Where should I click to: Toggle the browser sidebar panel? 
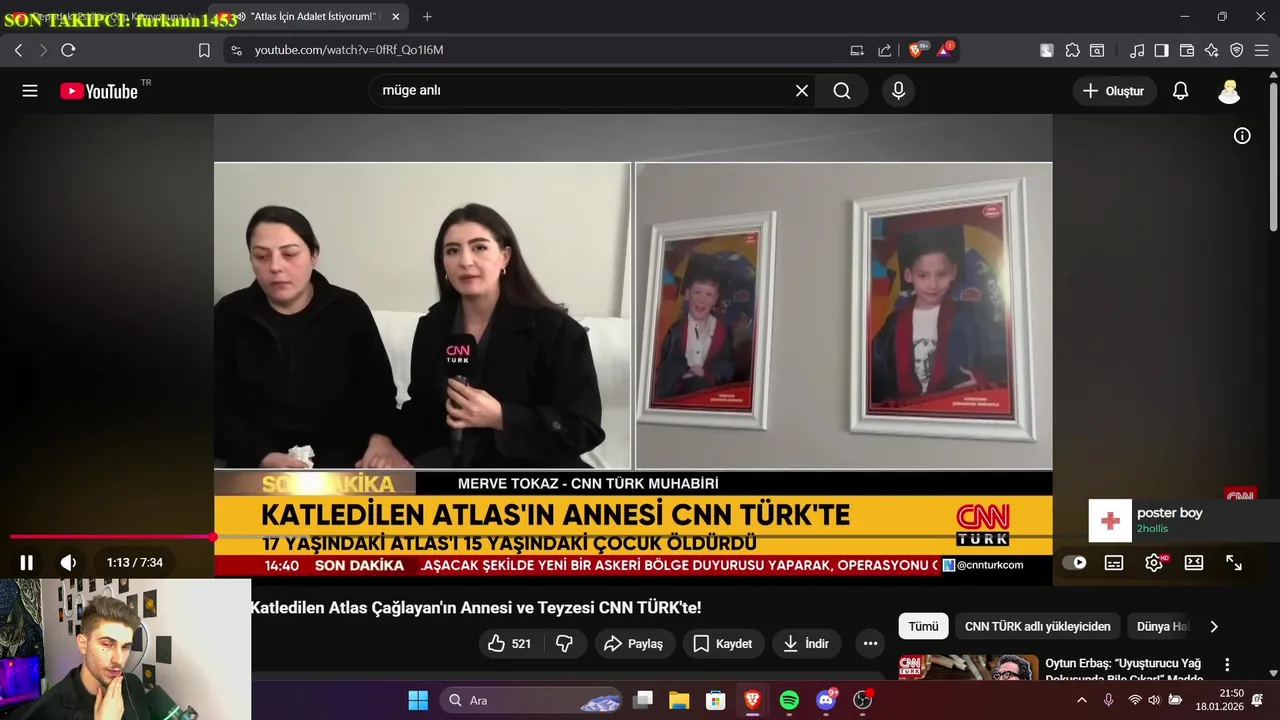(1162, 50)
